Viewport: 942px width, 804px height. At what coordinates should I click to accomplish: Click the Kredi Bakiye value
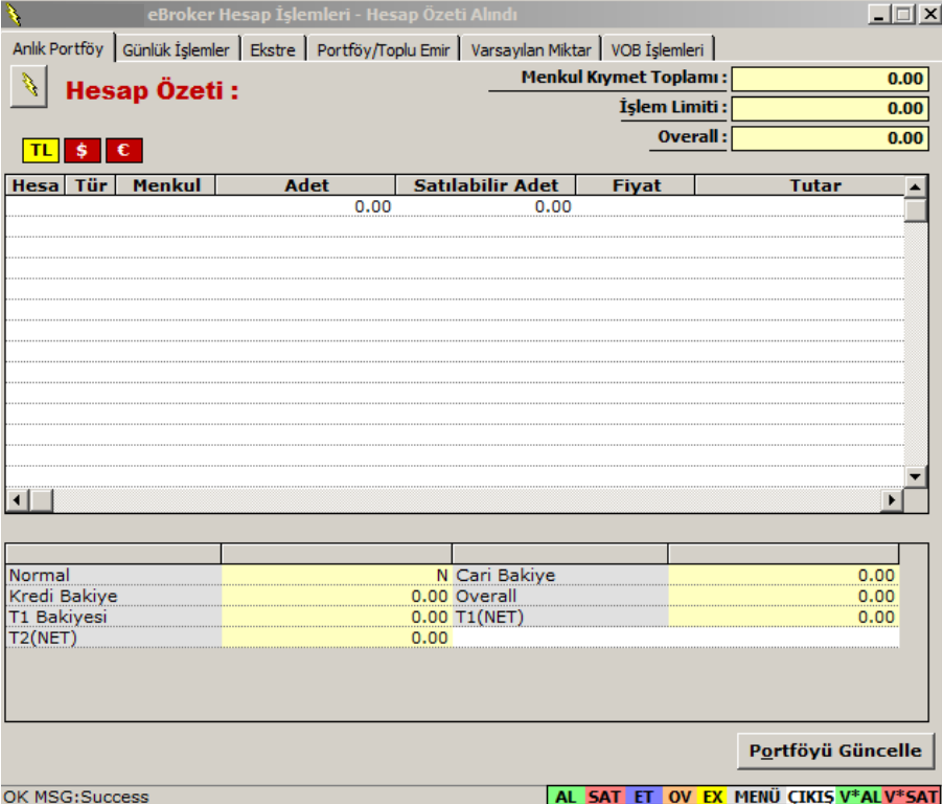tap(336, 596)
